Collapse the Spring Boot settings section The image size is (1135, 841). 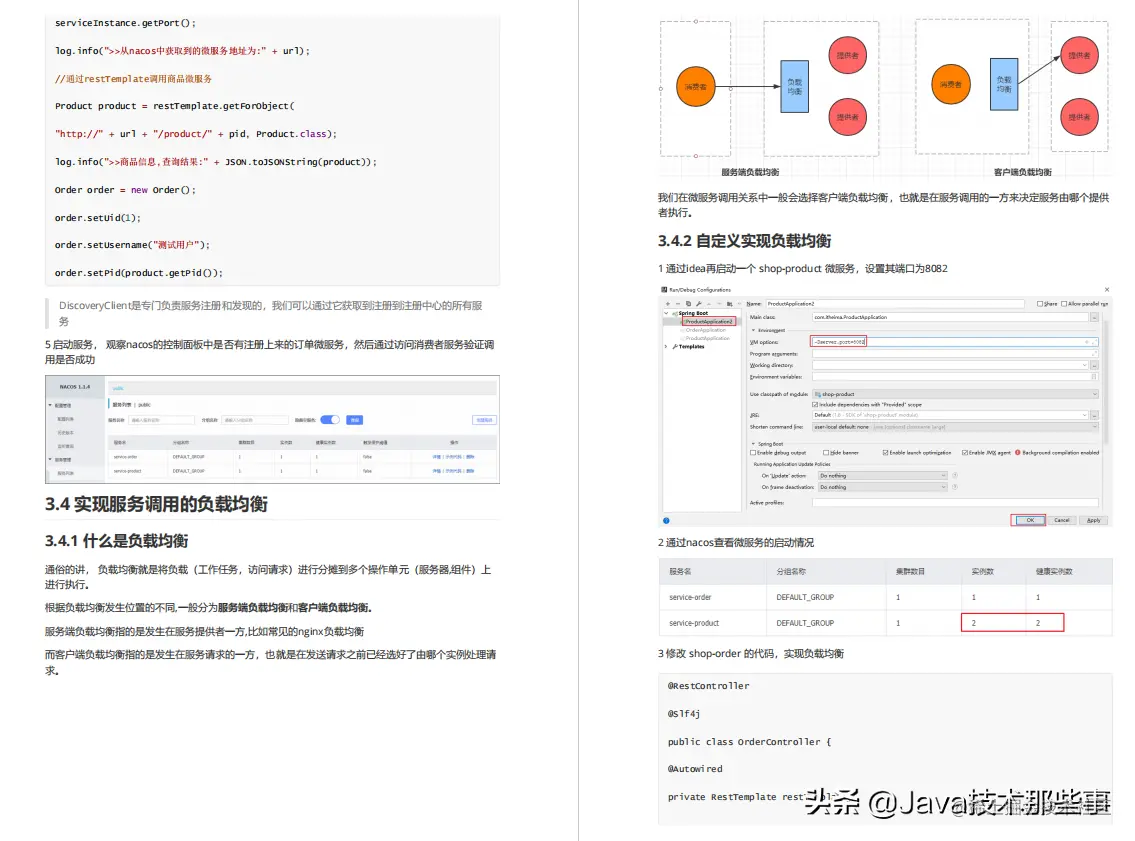click(754, 444)
